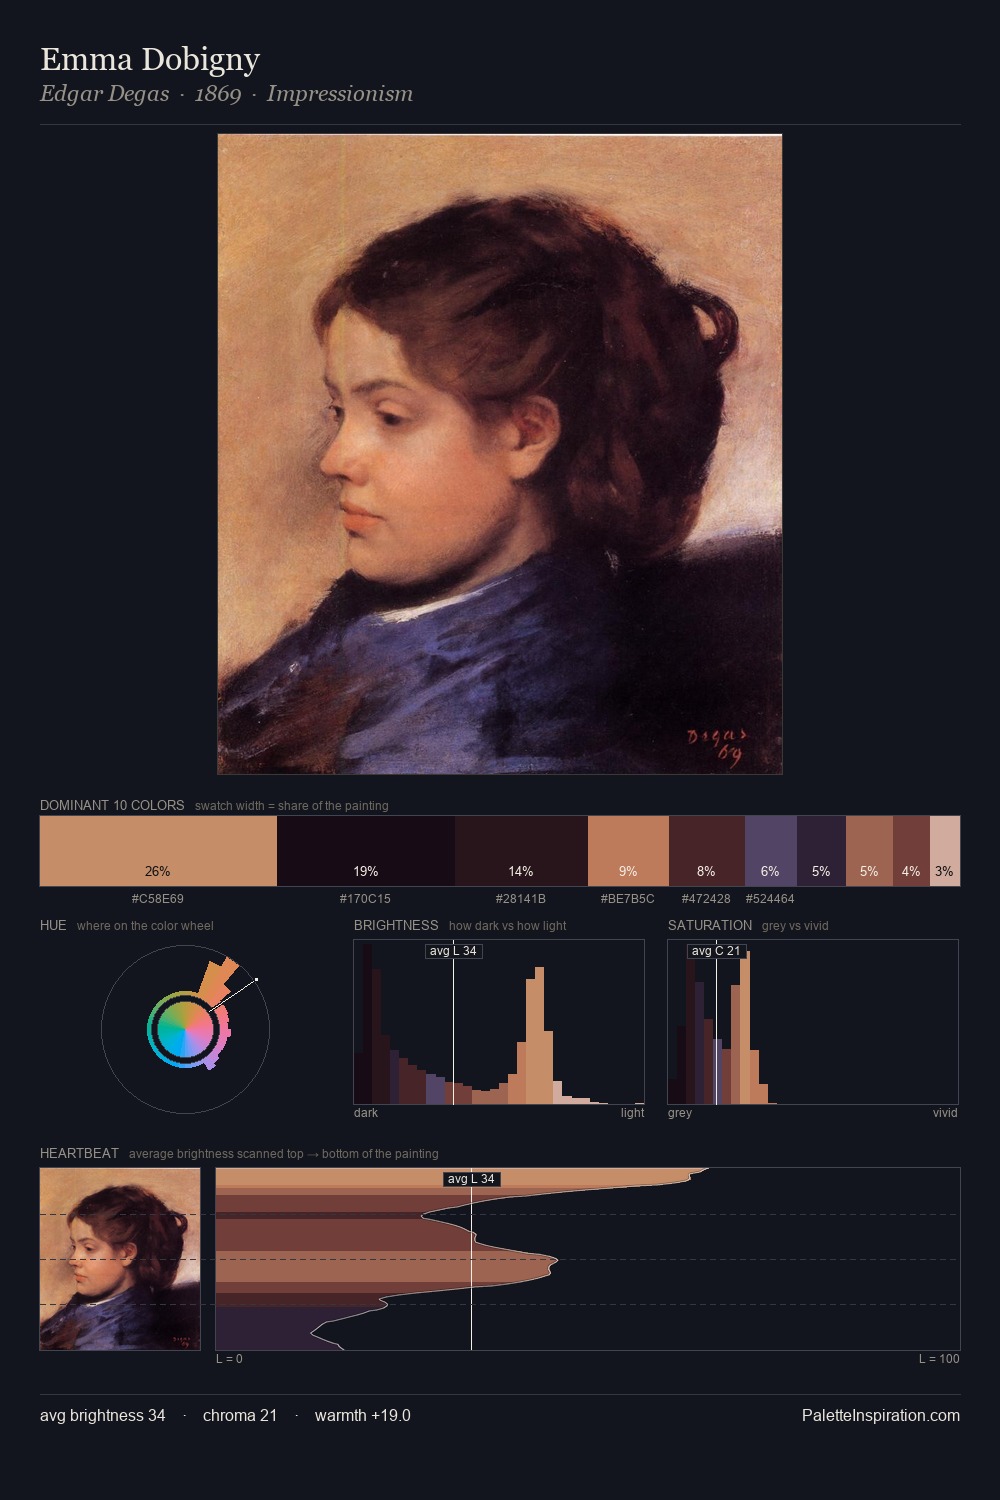The image size is (1000, 1500).
Task: Click the 'vivid' axis label
Action: [x=945, y=1113]
